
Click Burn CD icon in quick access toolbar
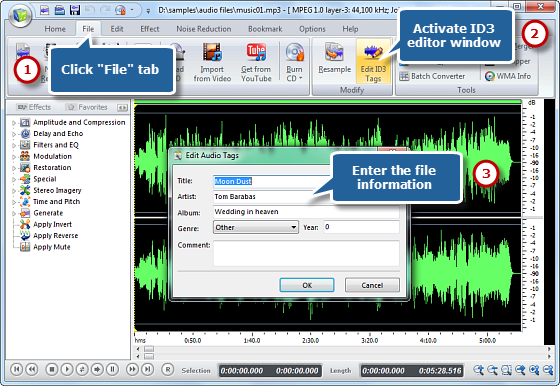point(120,10)
